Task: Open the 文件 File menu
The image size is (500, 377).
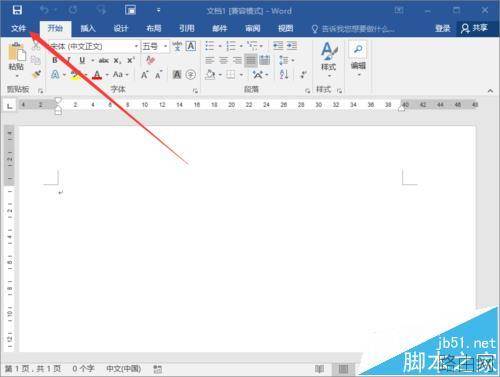Action: (x=18, y=28)
